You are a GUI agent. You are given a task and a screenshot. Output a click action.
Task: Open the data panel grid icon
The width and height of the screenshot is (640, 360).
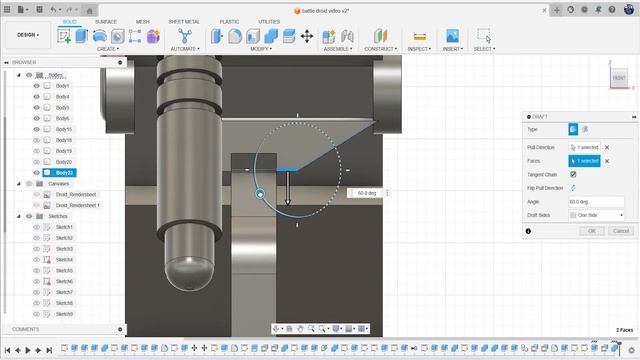pyautogui.click(x=7, y=9)
